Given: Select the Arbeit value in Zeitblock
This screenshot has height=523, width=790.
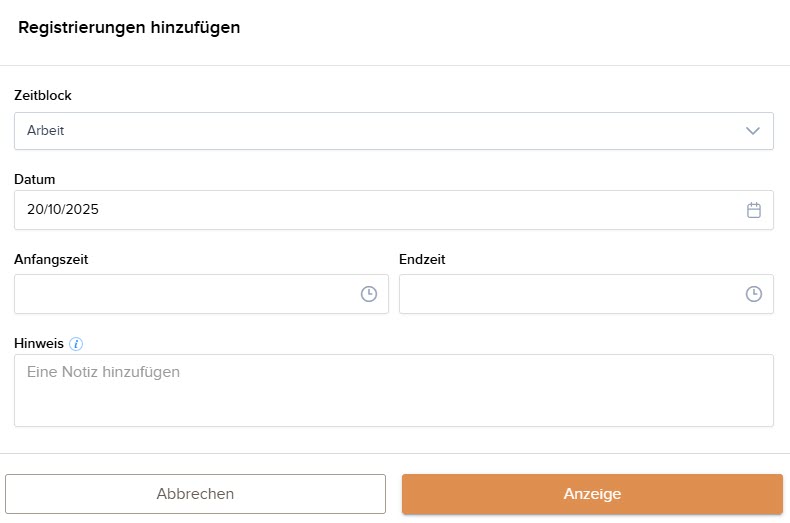Looking at the screenshot, I should (46, 131).
